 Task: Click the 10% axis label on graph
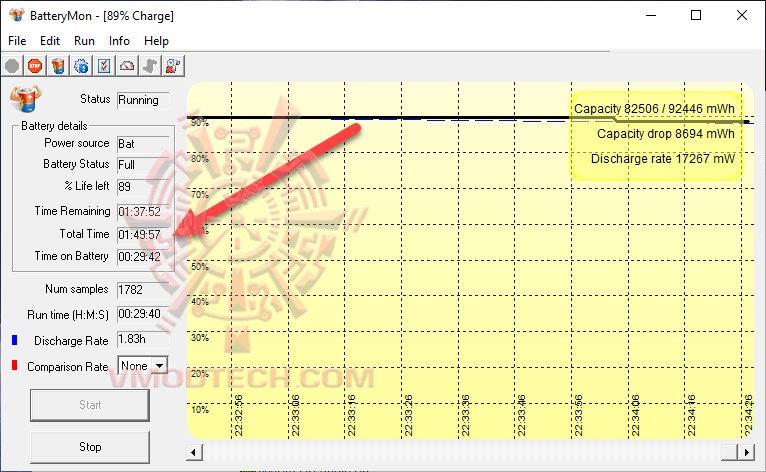(200, 409)
